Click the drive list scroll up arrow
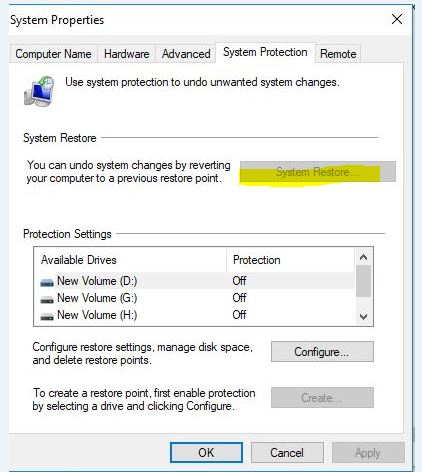The height and width of the screenshot is (472, 422). tap(363, 257)
